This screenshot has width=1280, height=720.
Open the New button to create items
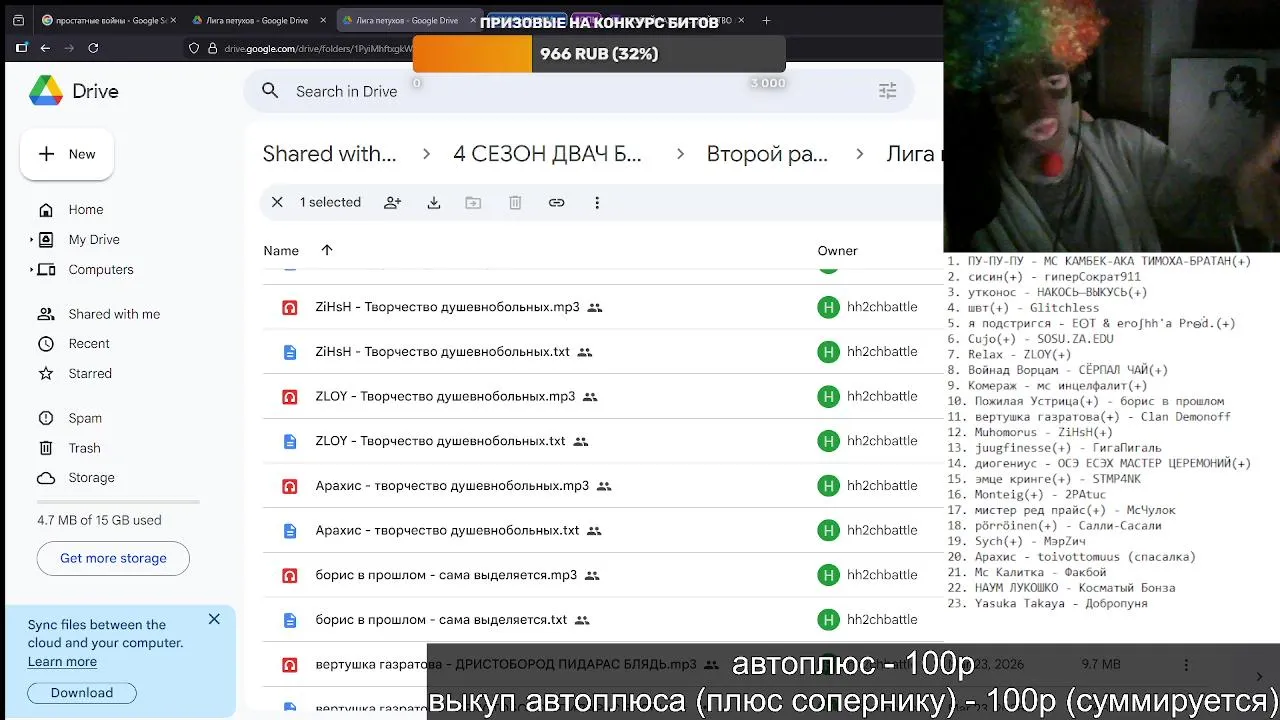(x=67, y=154)
